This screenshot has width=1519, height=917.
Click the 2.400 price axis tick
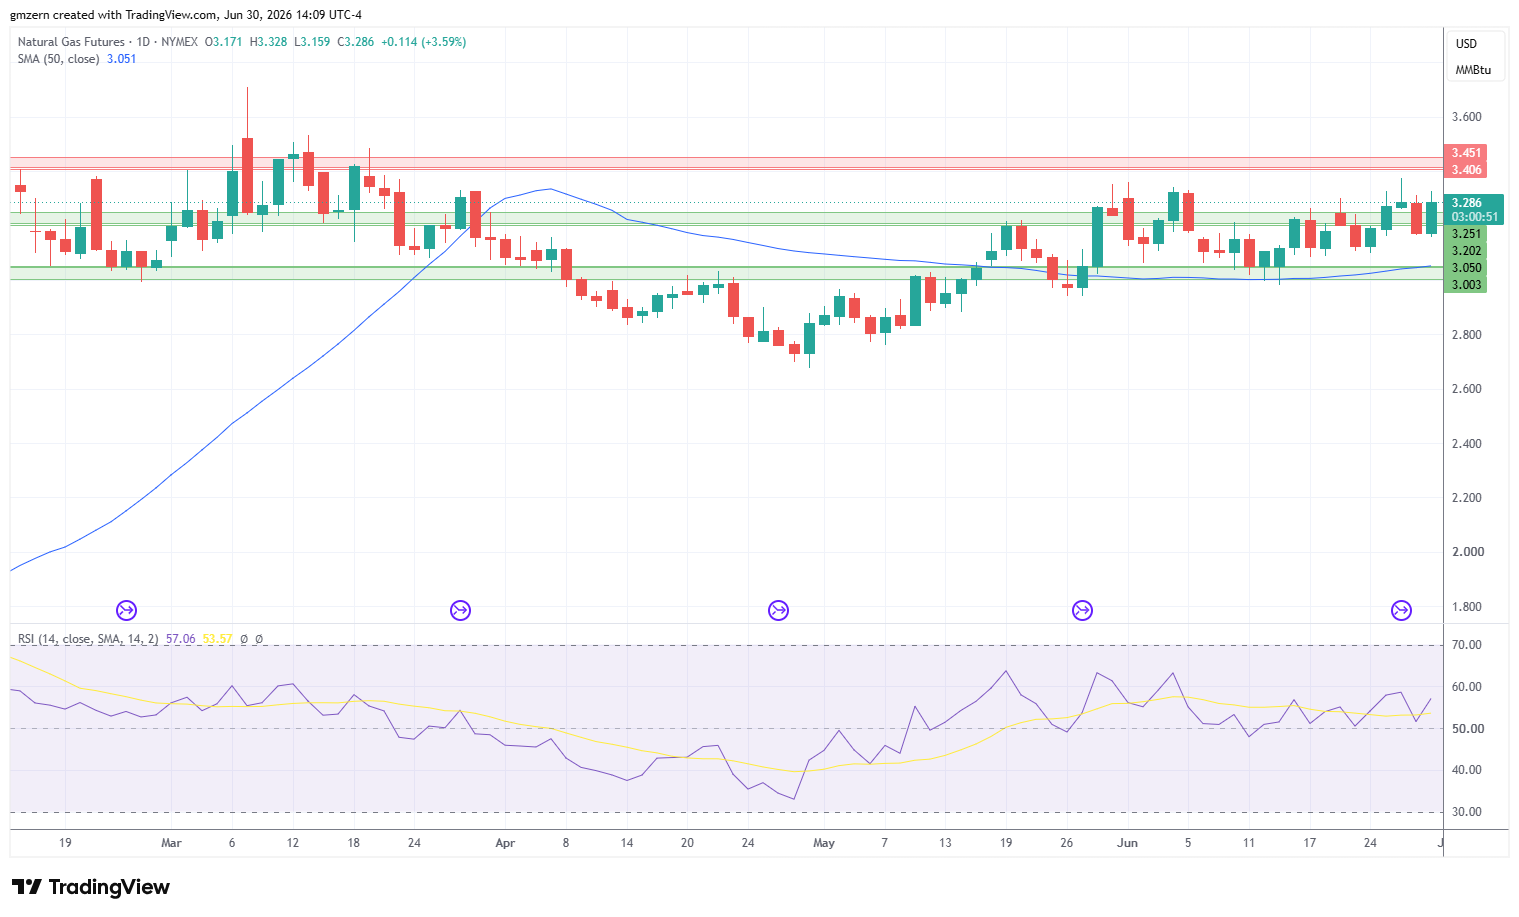click(x=1466, y=444)
